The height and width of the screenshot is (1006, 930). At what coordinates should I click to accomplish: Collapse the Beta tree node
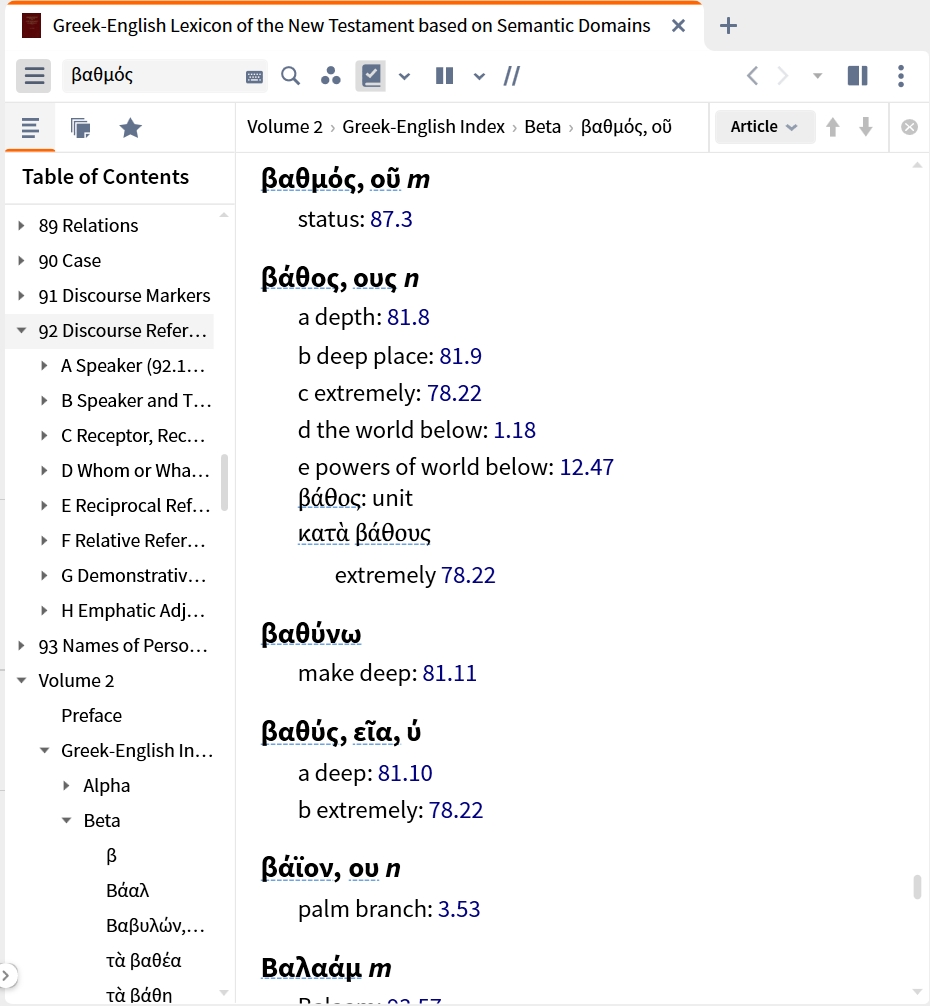[x=67, y=820]
